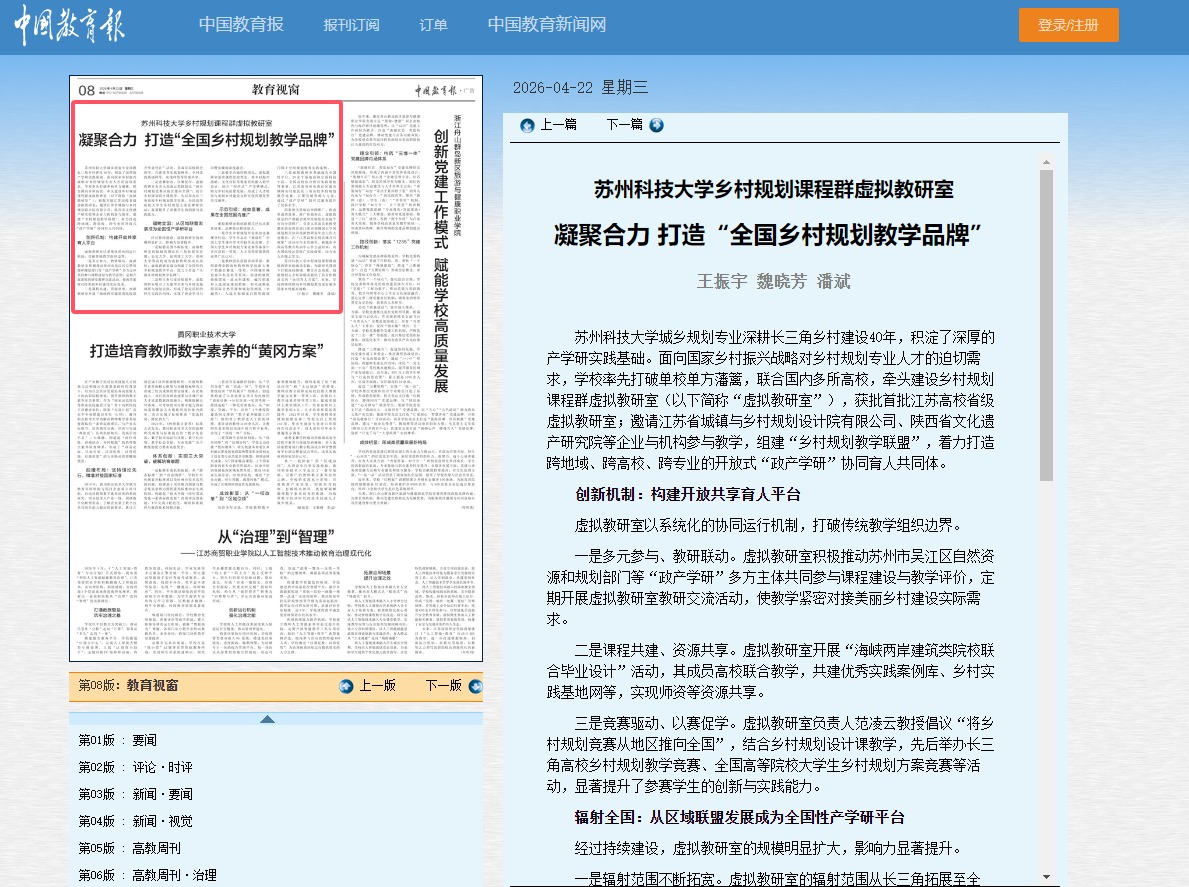Click the article scrollbar up arrow
Screen dimensions: 1189x887
pyautogui.click(x=1046, y=162)
